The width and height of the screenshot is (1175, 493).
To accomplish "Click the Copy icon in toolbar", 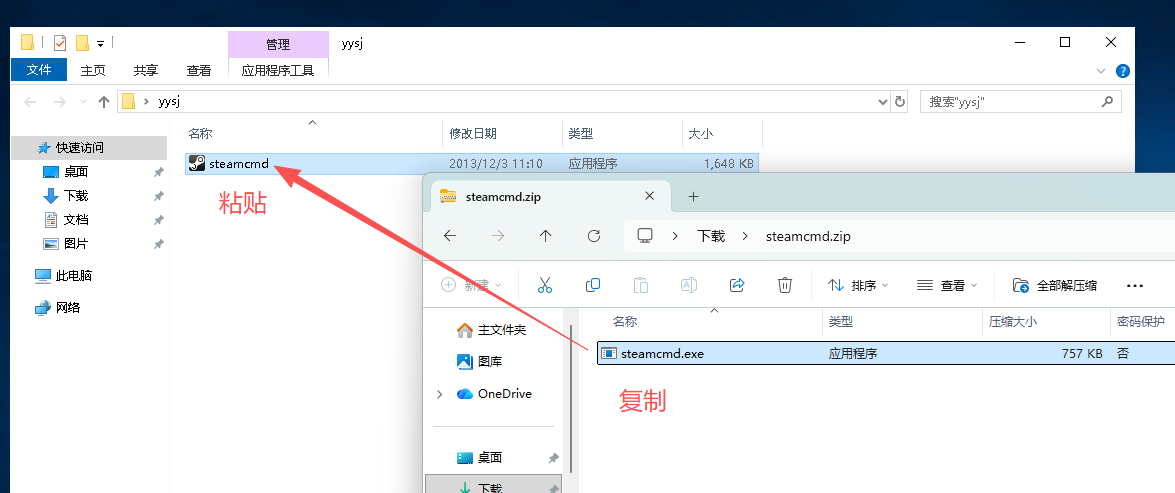I will (593, 285).
